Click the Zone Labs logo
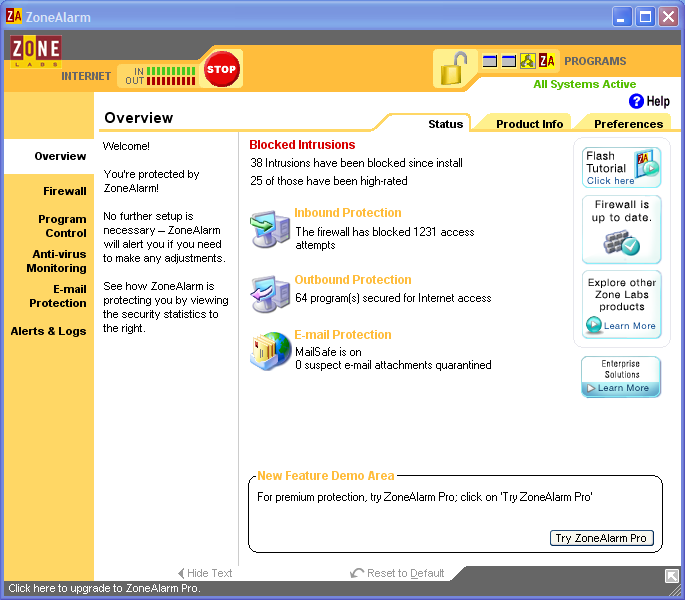Screen dimensions: 685x600 pyautogui.click(x=36, y=51)
